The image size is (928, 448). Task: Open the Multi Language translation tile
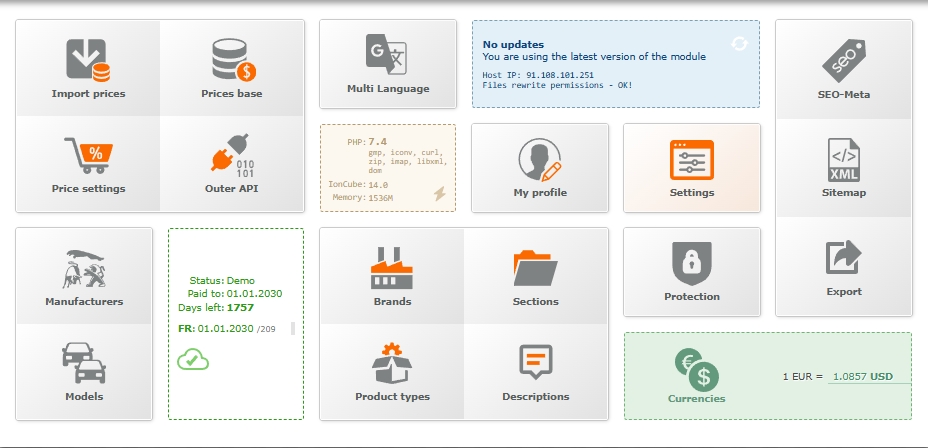(388, 64)
